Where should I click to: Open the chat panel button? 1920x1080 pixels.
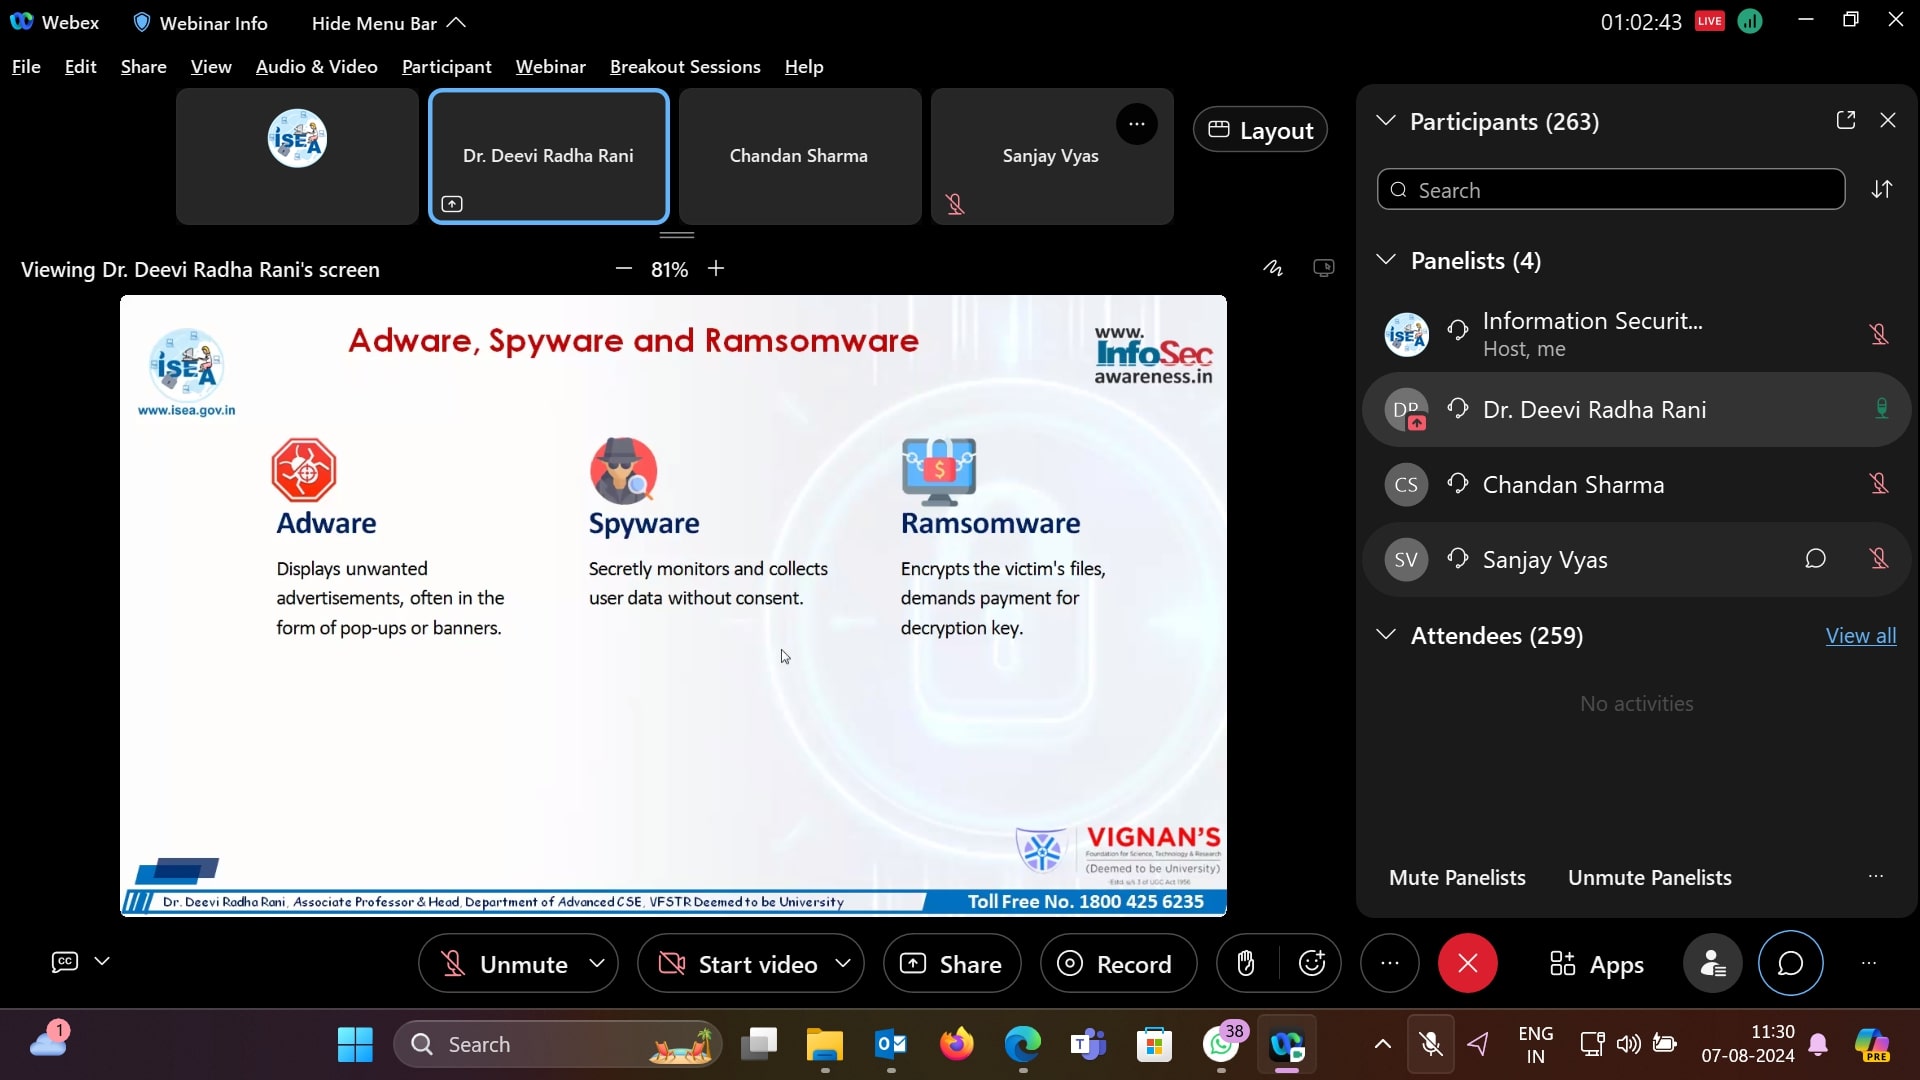tap(1790, 963)
